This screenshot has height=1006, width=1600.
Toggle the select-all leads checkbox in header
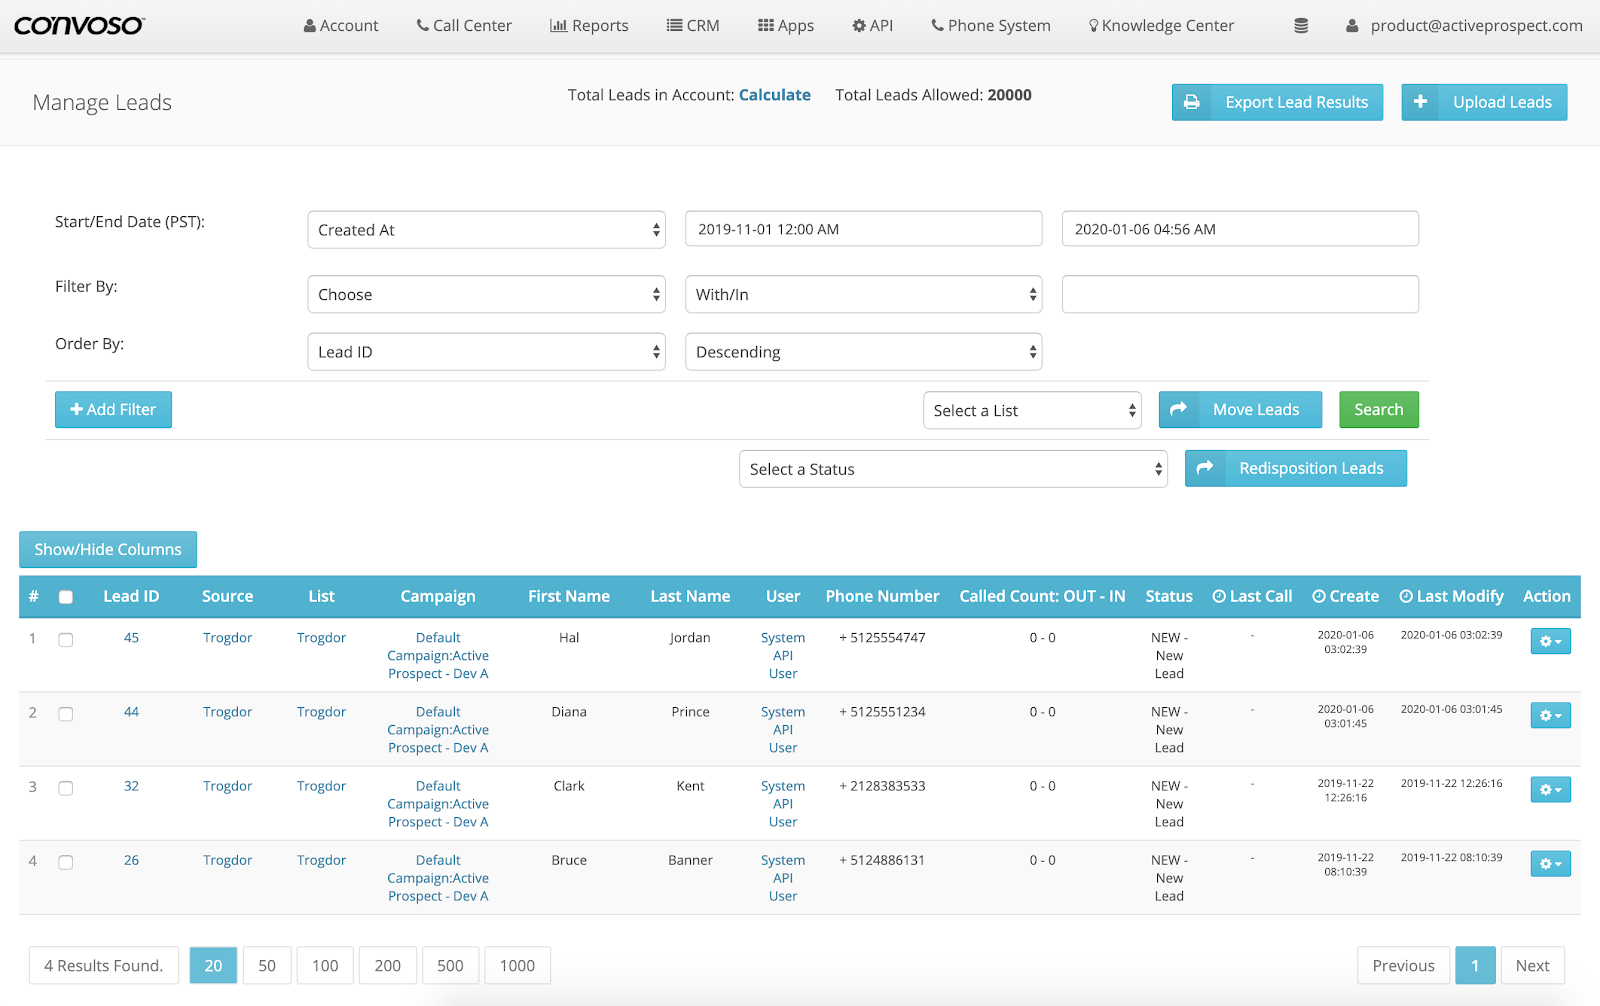point(66,597)
